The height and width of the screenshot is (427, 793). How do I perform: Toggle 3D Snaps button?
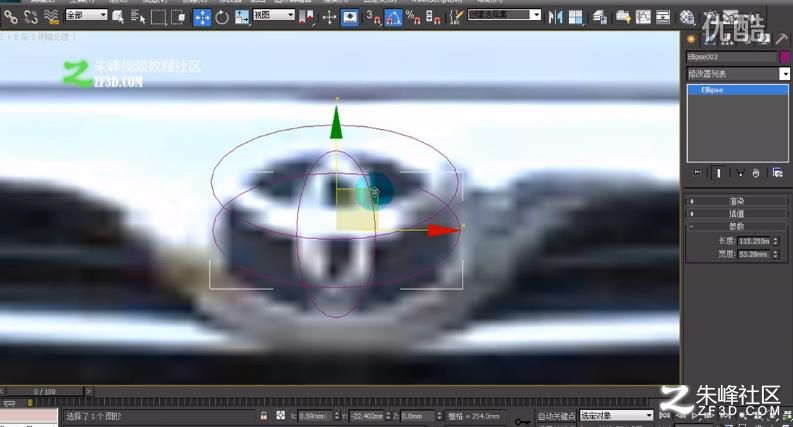click(x=373, y=17)
